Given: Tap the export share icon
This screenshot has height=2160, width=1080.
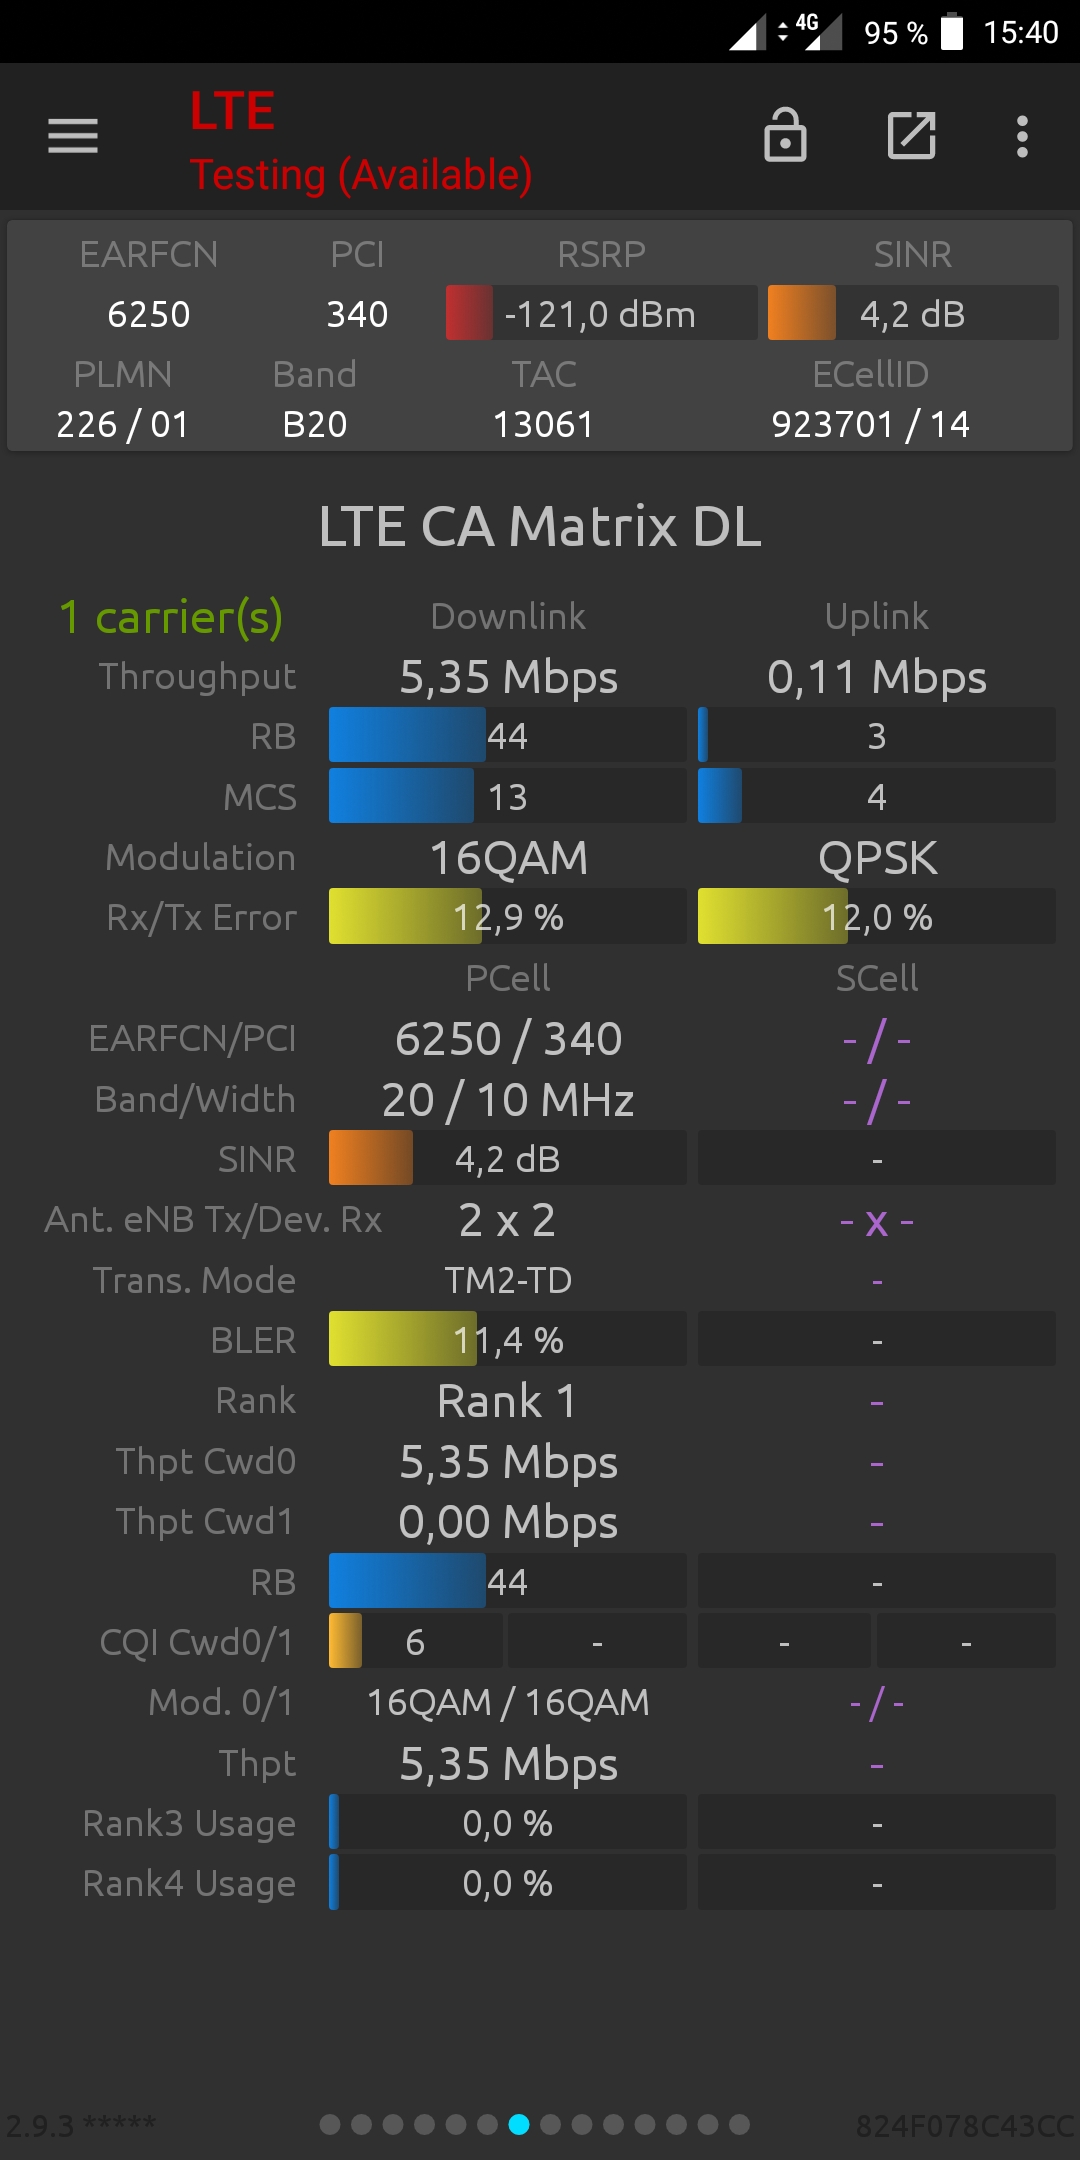Looking at the screenshot, I should coord(912,136).
